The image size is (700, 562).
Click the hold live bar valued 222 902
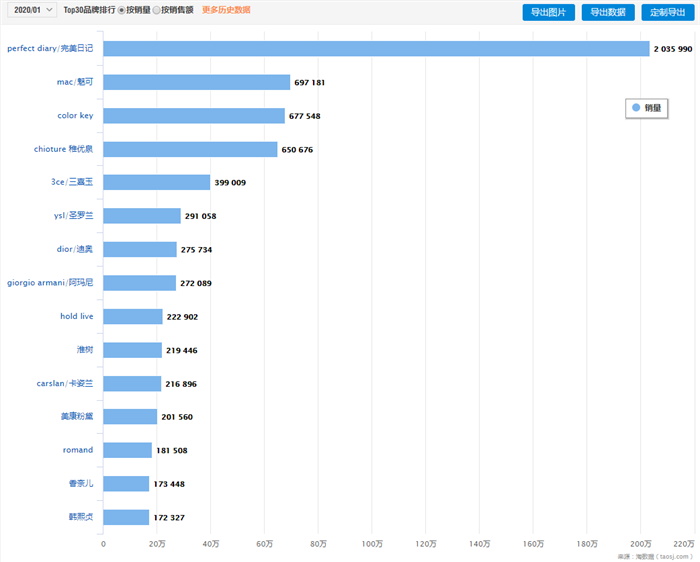tap(133, 316)
